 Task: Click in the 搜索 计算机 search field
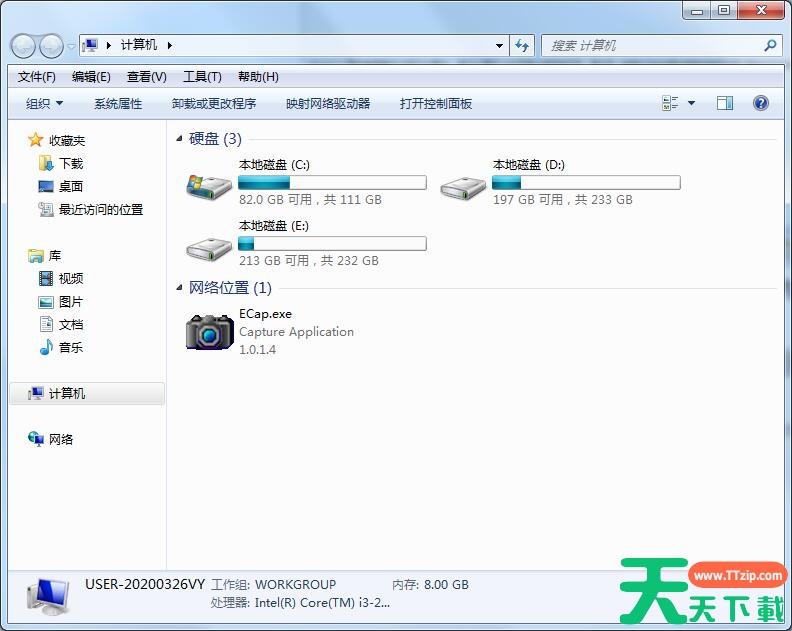[654, 45]
